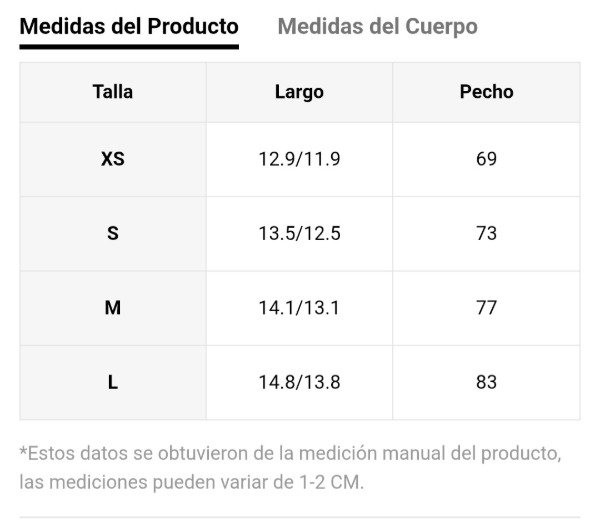The width and height of the screenshot is (600, 521).
Task: Select the S size row label
Action: [113, 233]
